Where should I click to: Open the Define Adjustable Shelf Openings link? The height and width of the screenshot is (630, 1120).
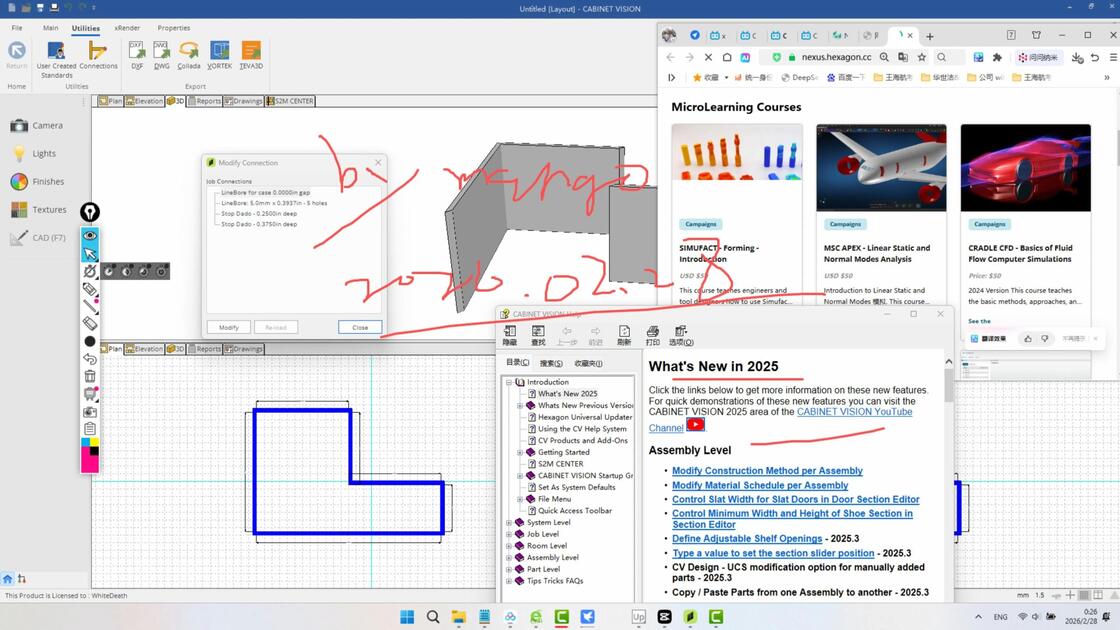coord(747,539)
